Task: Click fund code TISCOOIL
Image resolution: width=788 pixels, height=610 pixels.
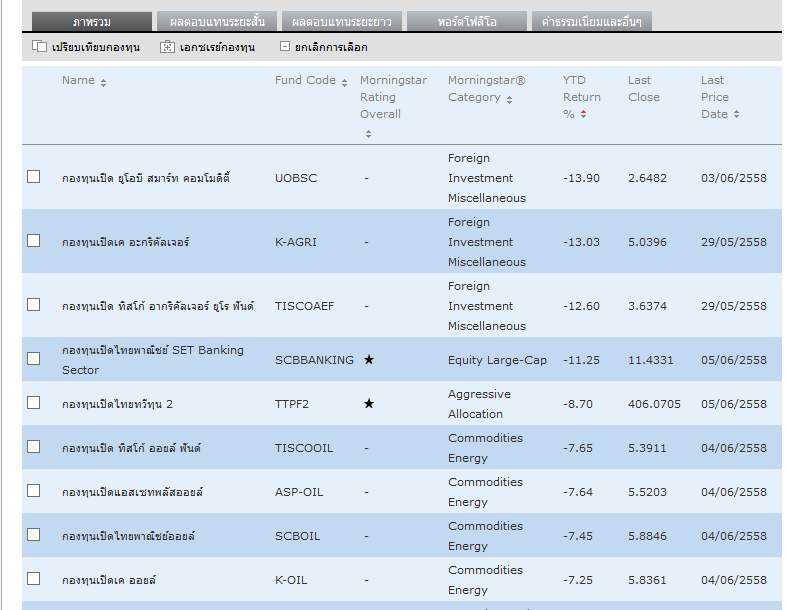Action: [304, 448]
